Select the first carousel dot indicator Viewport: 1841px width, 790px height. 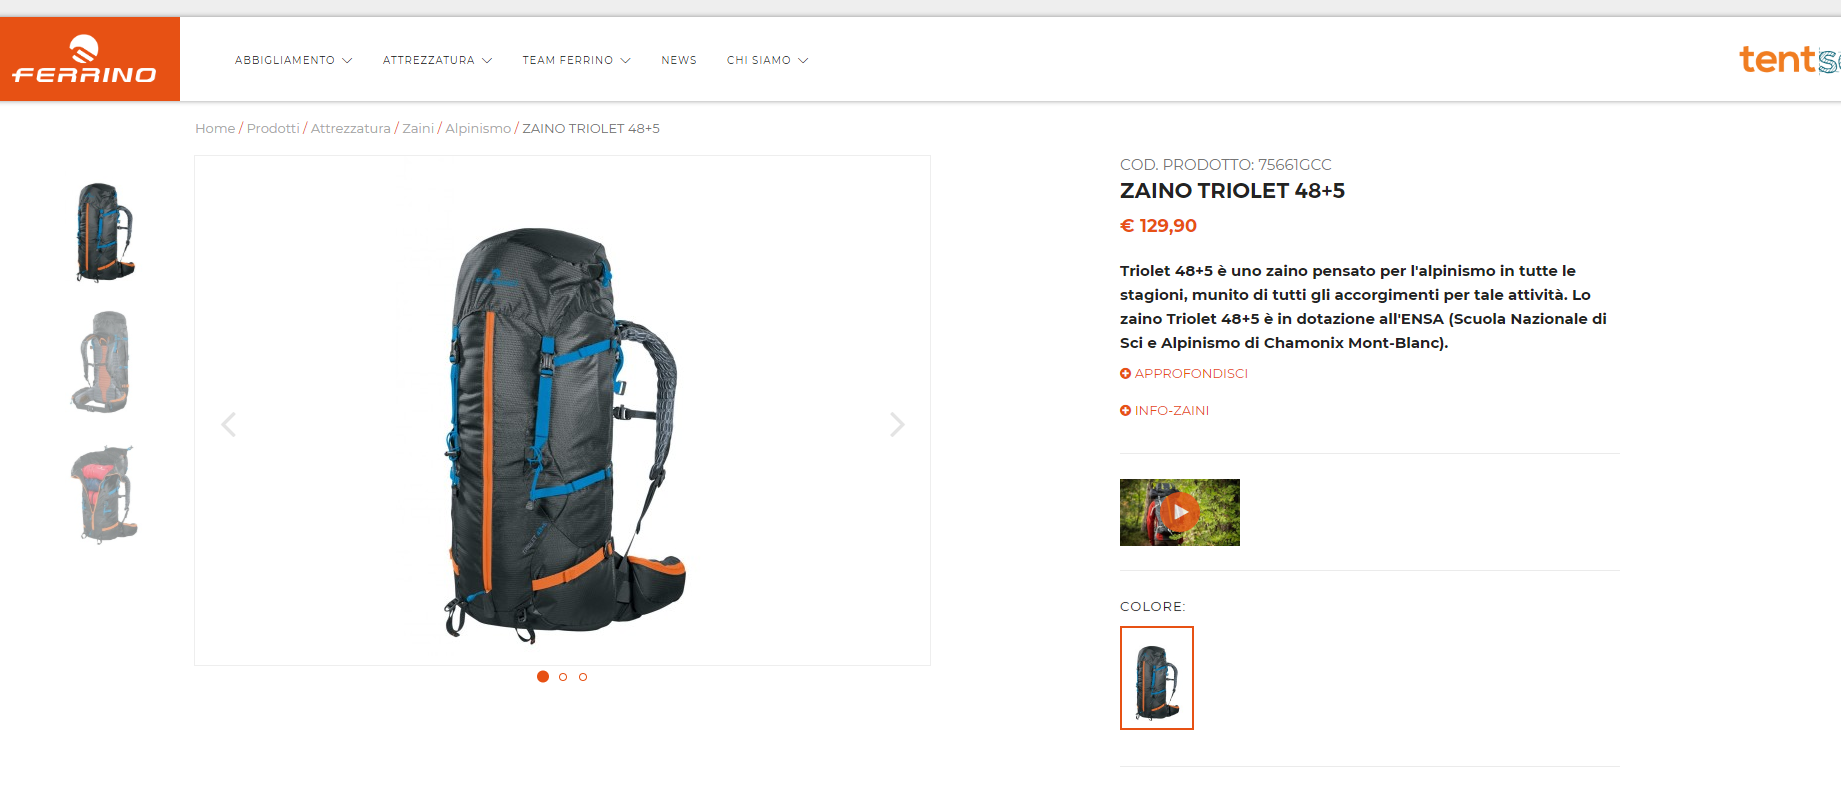[543, 677]
